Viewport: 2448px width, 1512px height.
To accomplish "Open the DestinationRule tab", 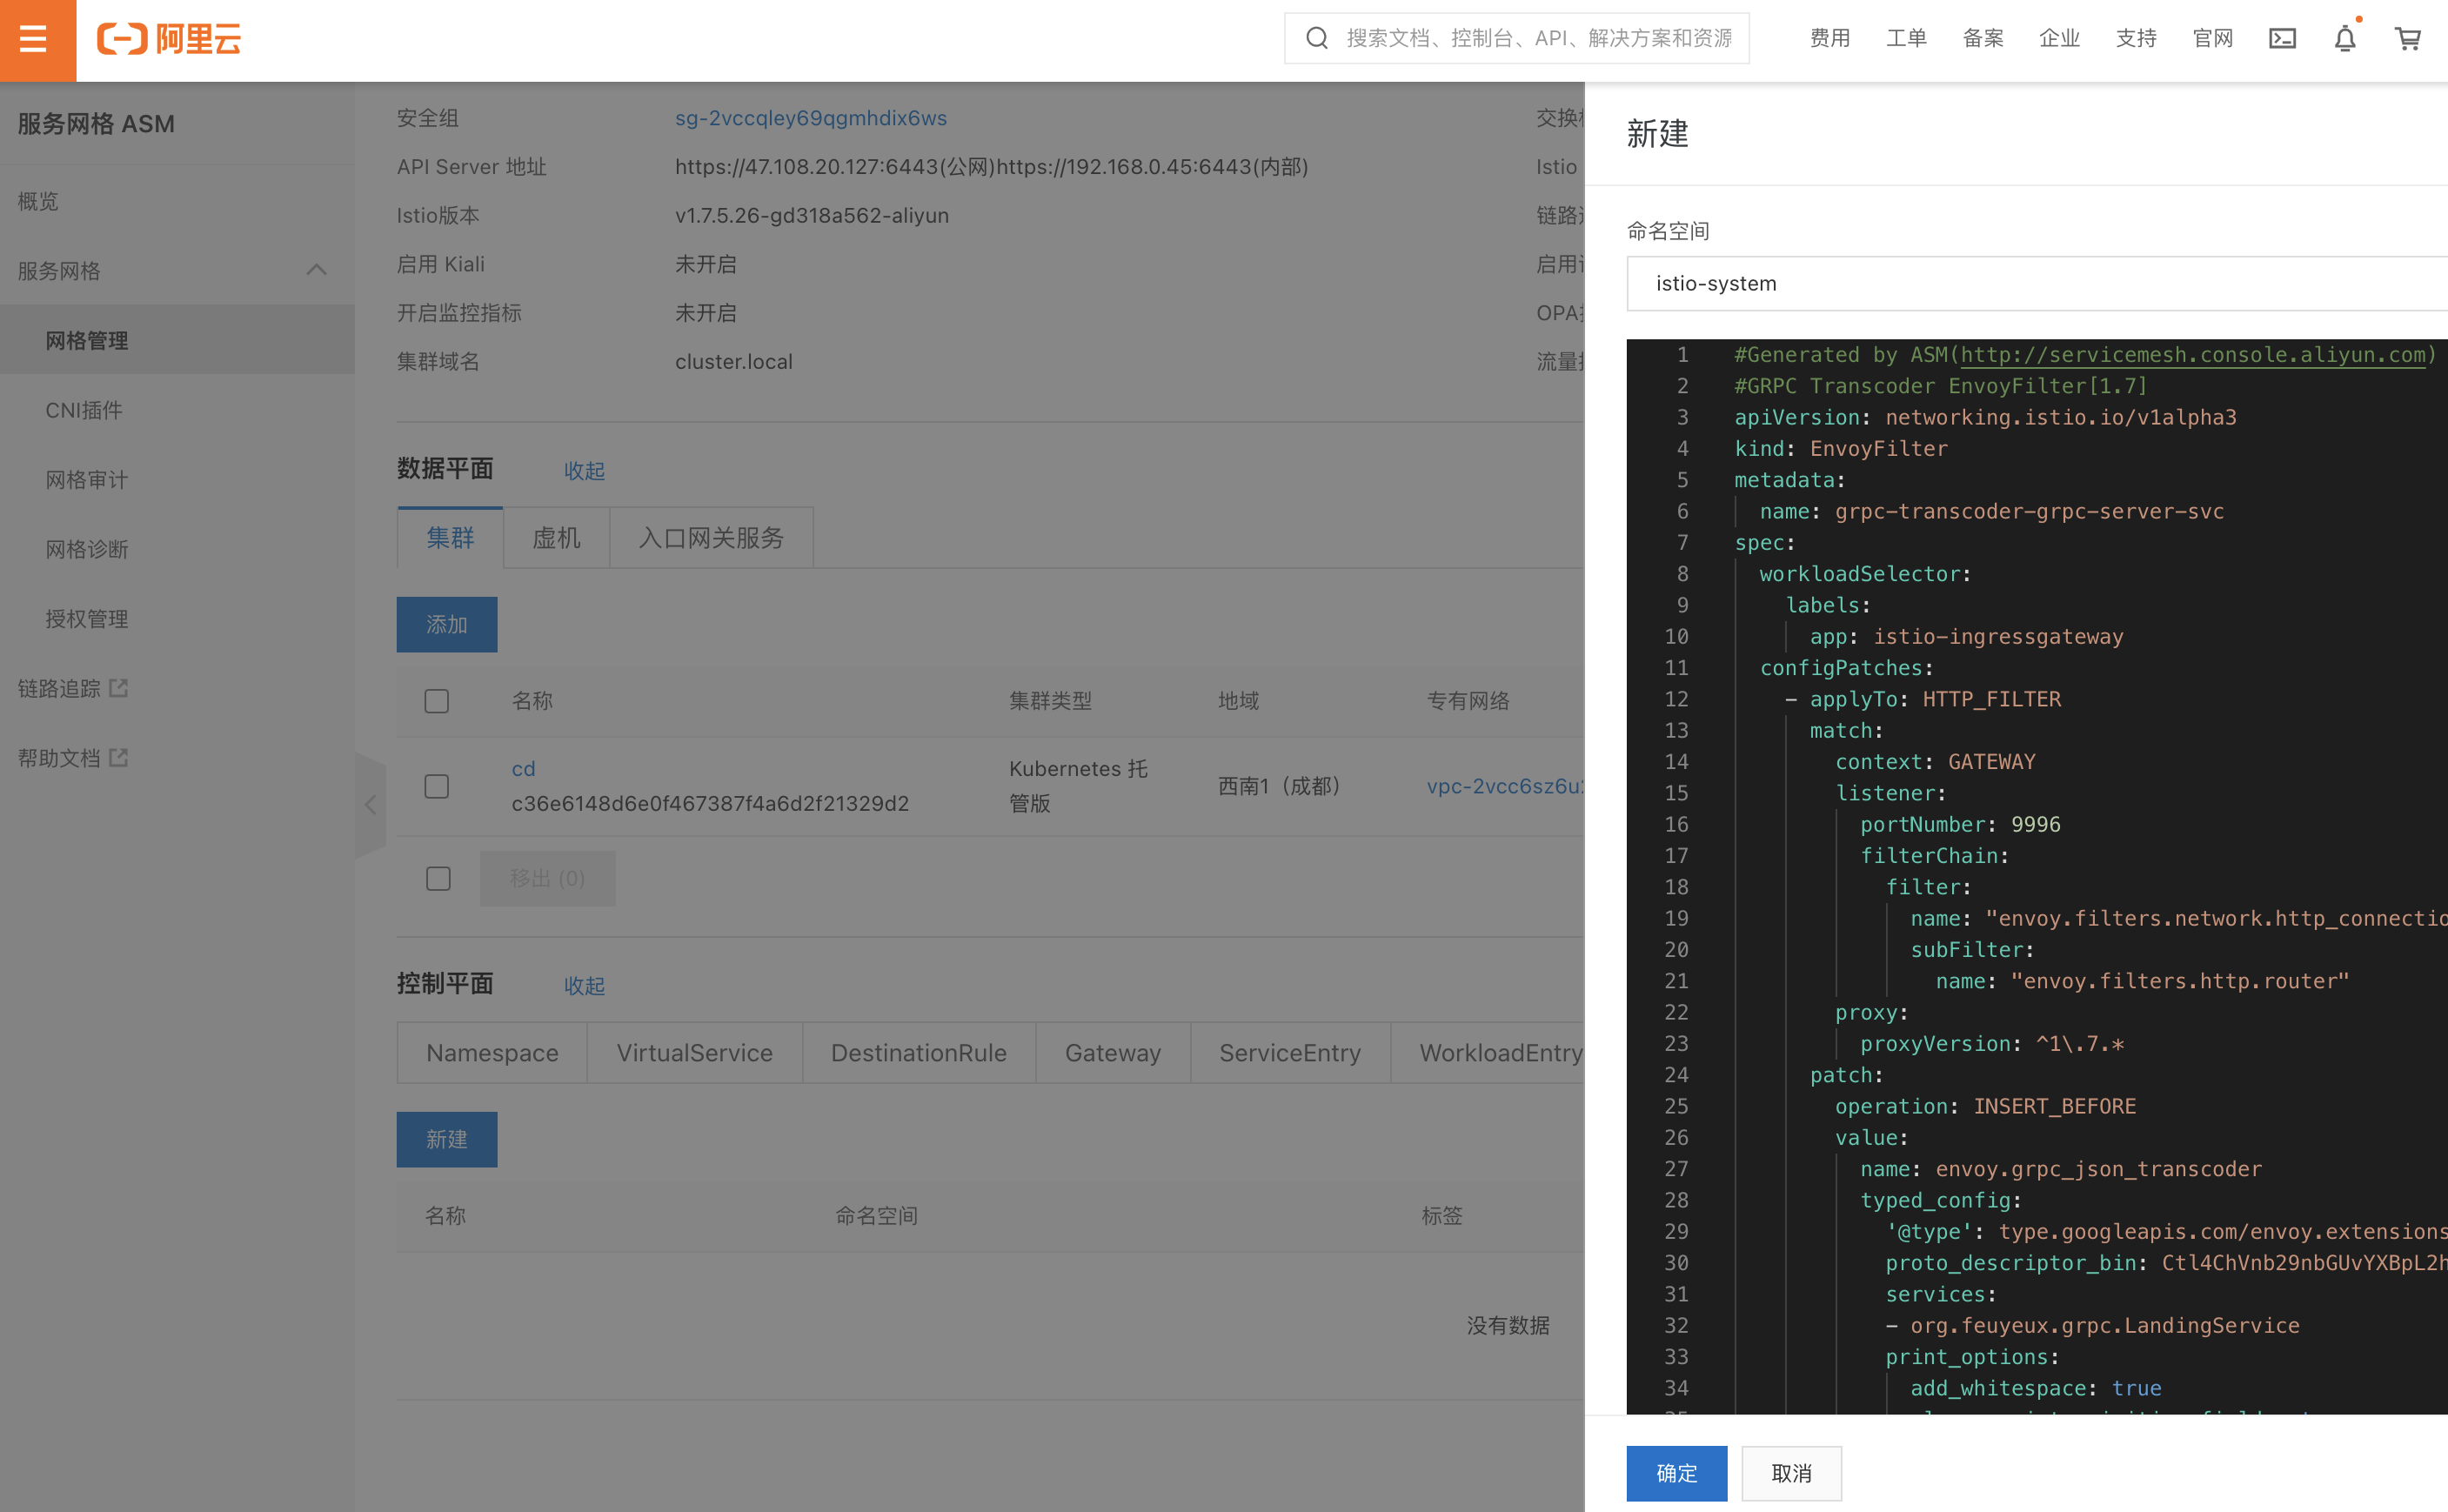I will pos(918,1053).
